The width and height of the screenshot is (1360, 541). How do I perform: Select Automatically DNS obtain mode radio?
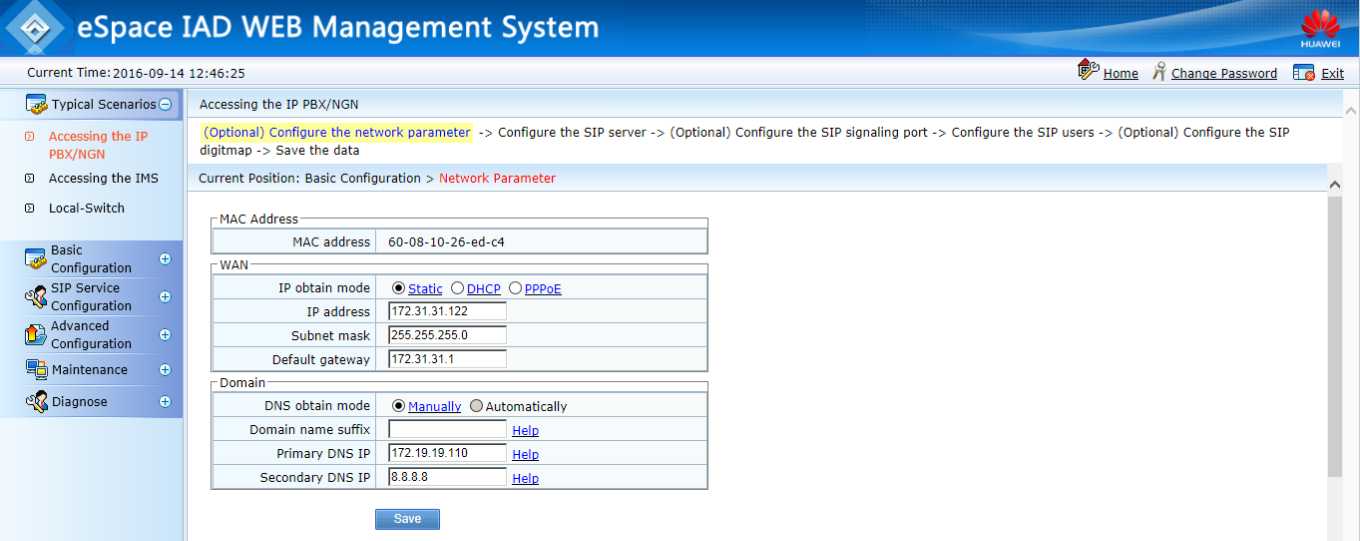[x=476, y=406]
